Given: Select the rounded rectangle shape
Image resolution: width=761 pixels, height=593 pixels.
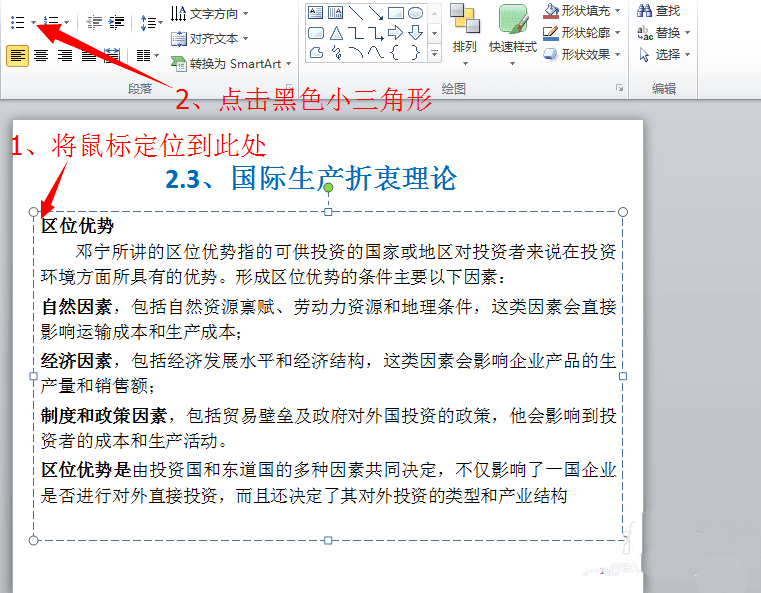Looking at the screenshot, I should (x=315, y=33).
